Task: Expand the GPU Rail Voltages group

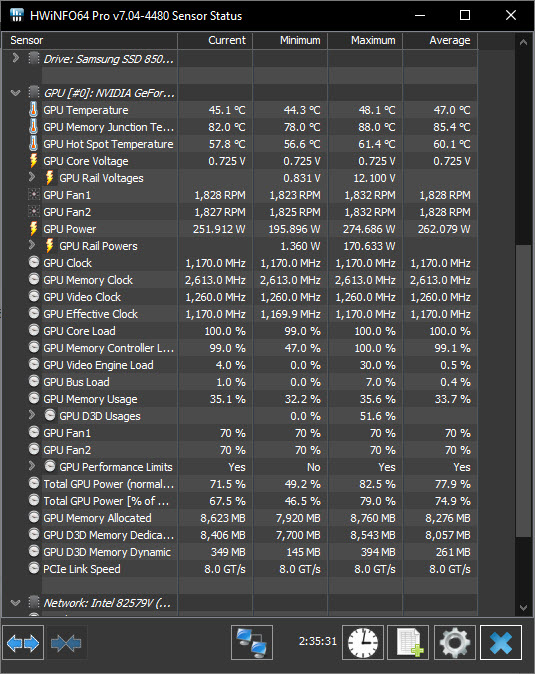Action: [31, 177]
